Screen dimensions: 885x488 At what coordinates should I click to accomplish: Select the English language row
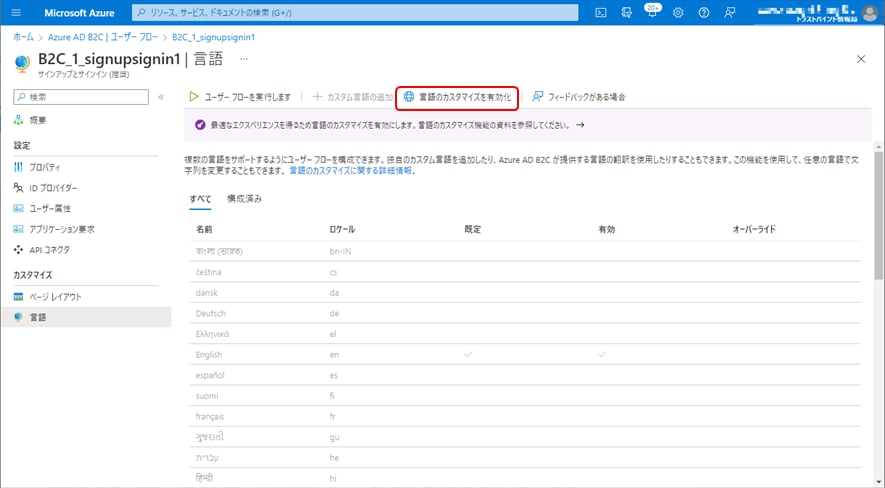click(525, 355)
